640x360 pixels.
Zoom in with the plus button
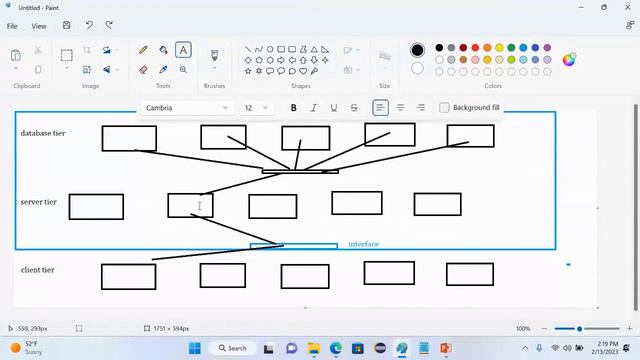tap(629, 328)
